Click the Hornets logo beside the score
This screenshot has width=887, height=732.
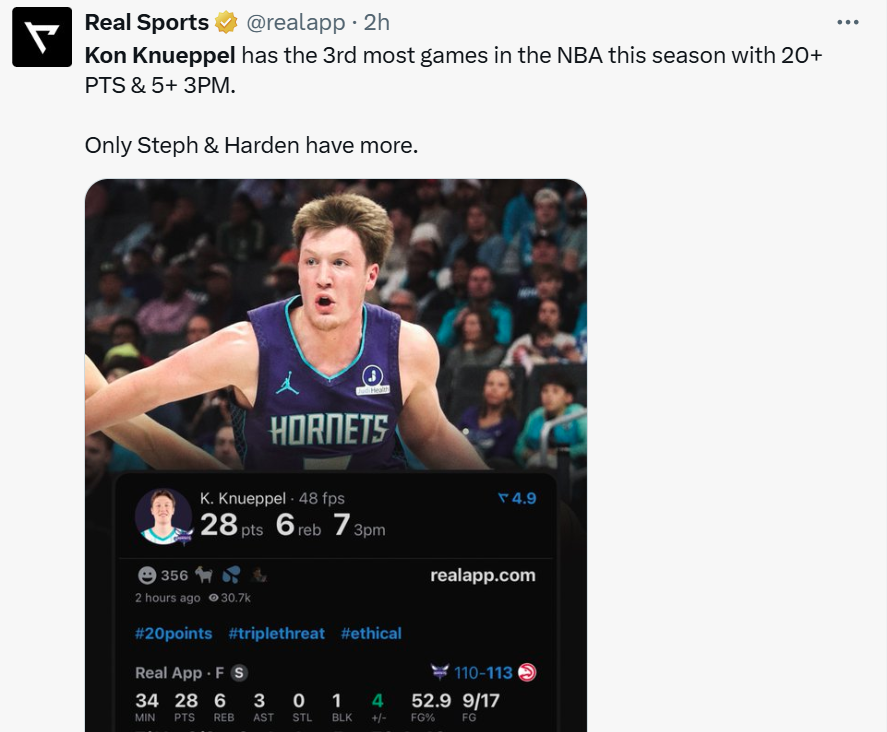click(x=439, y=673)
